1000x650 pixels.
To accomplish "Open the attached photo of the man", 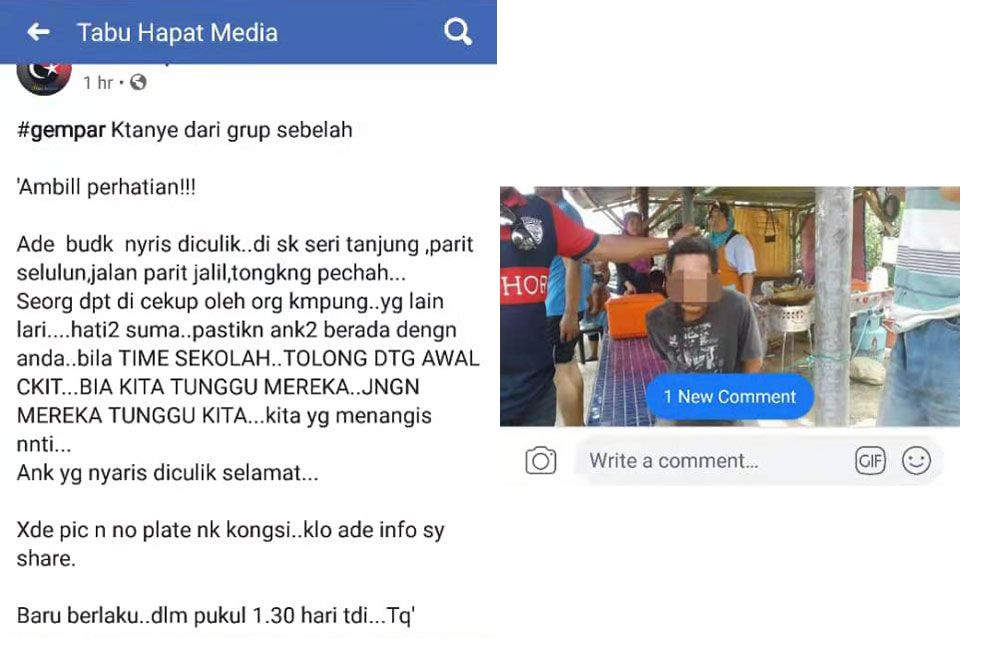I will [730, 306].
